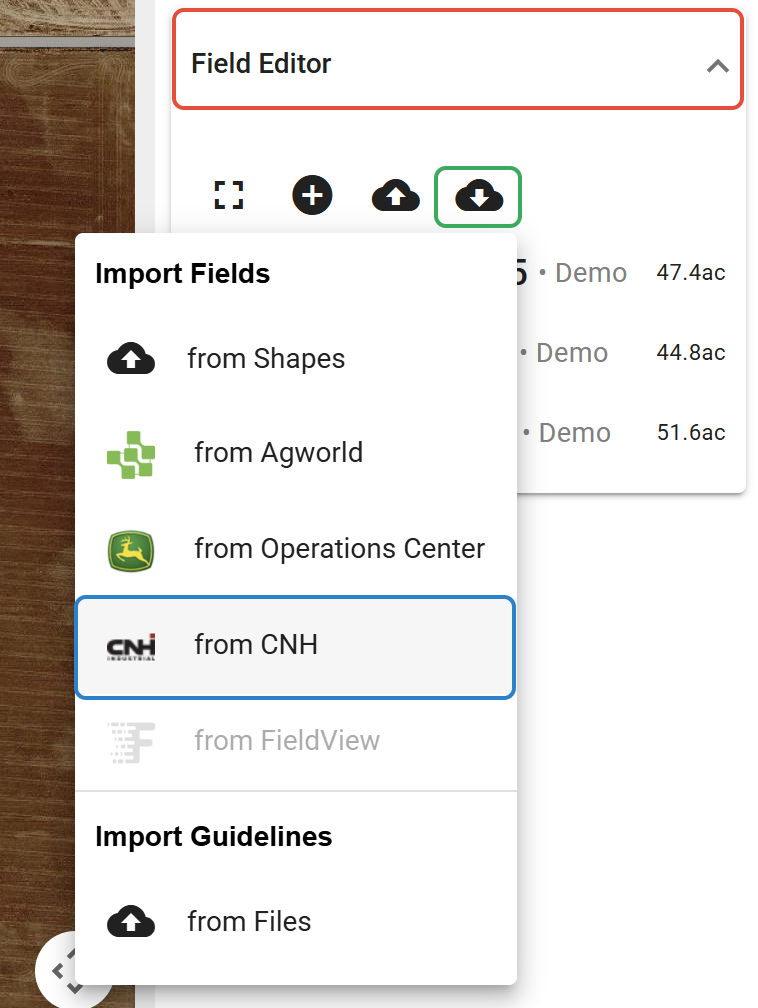Screen dimensions: 758x1008
Task: Click the cloud icon beside from Files
Action: [x=131, y=921]
